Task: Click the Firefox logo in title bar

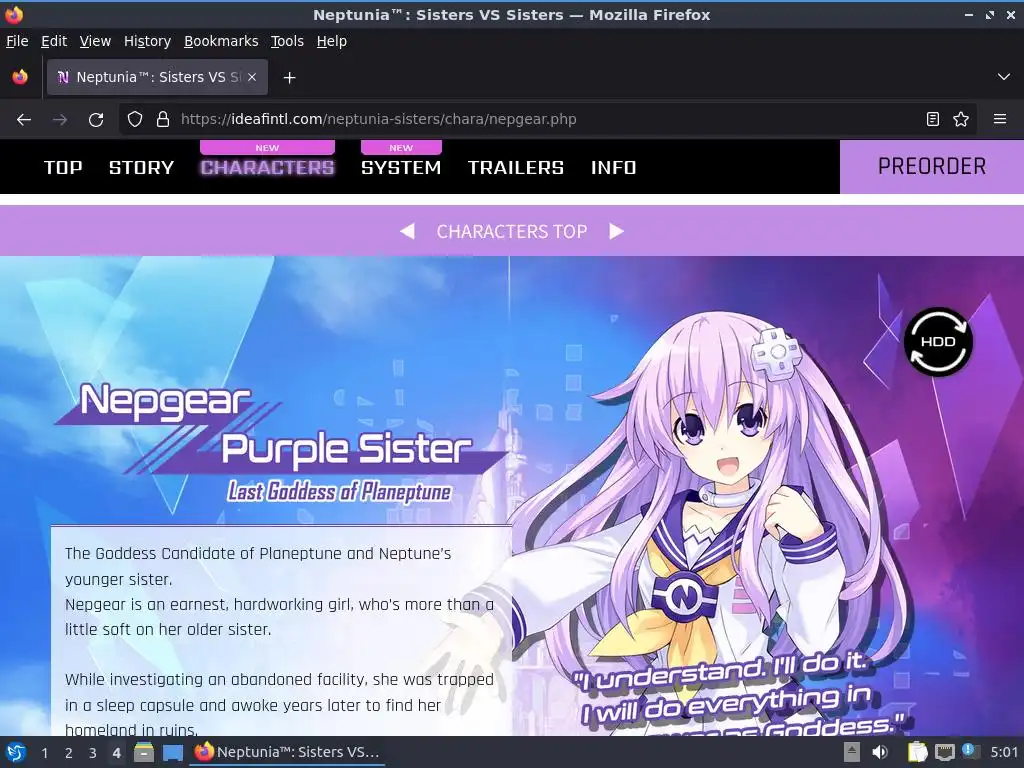Action: point(14,14)
